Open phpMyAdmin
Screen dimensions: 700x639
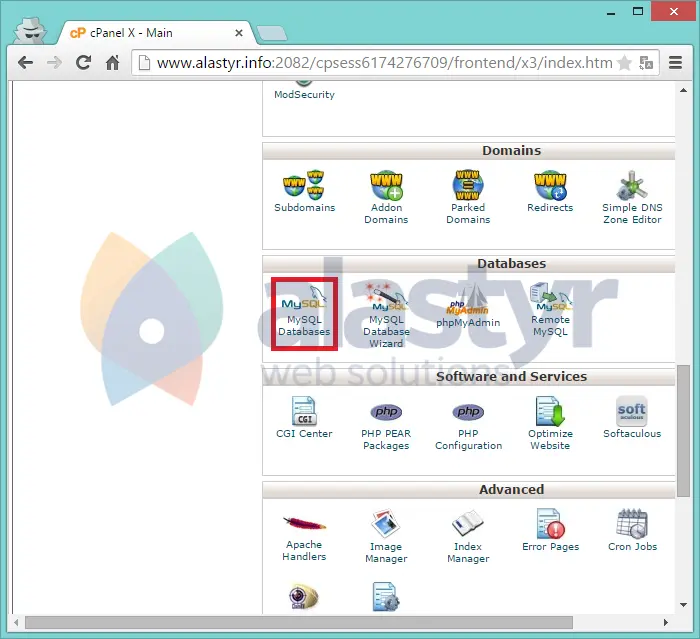468,312
